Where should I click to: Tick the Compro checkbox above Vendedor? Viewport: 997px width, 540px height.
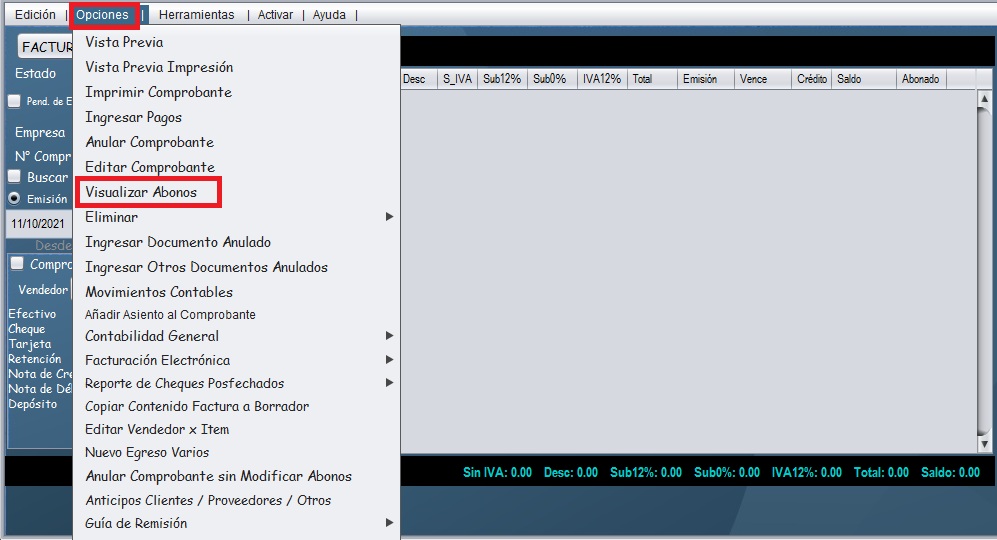(16, 265)
